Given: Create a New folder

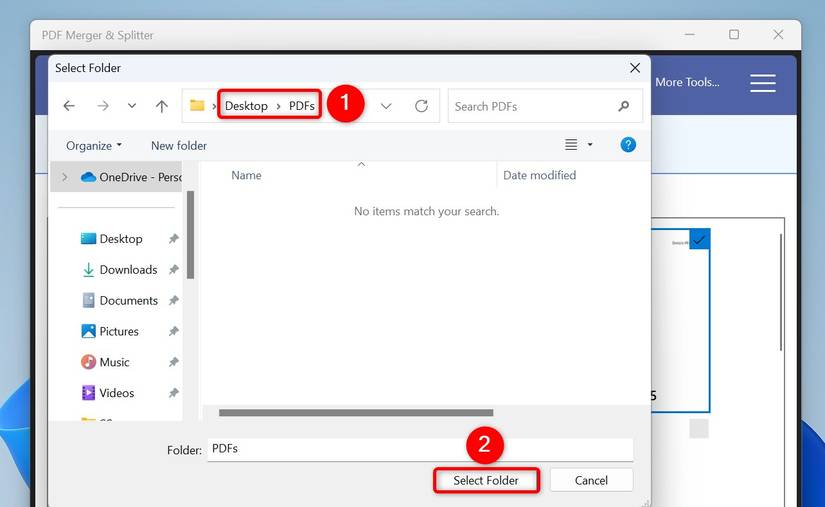Looking at the screenshot, I should coord(179,146).
